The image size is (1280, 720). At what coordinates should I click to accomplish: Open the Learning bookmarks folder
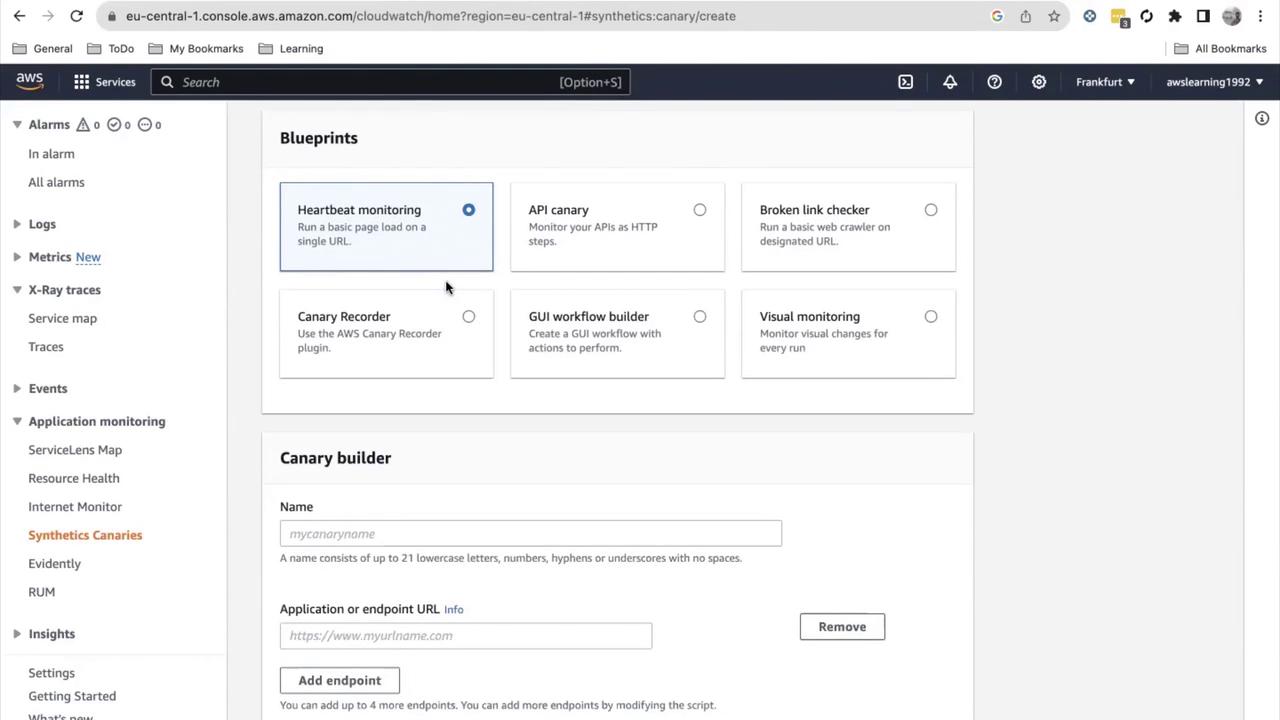pos(291,48)
